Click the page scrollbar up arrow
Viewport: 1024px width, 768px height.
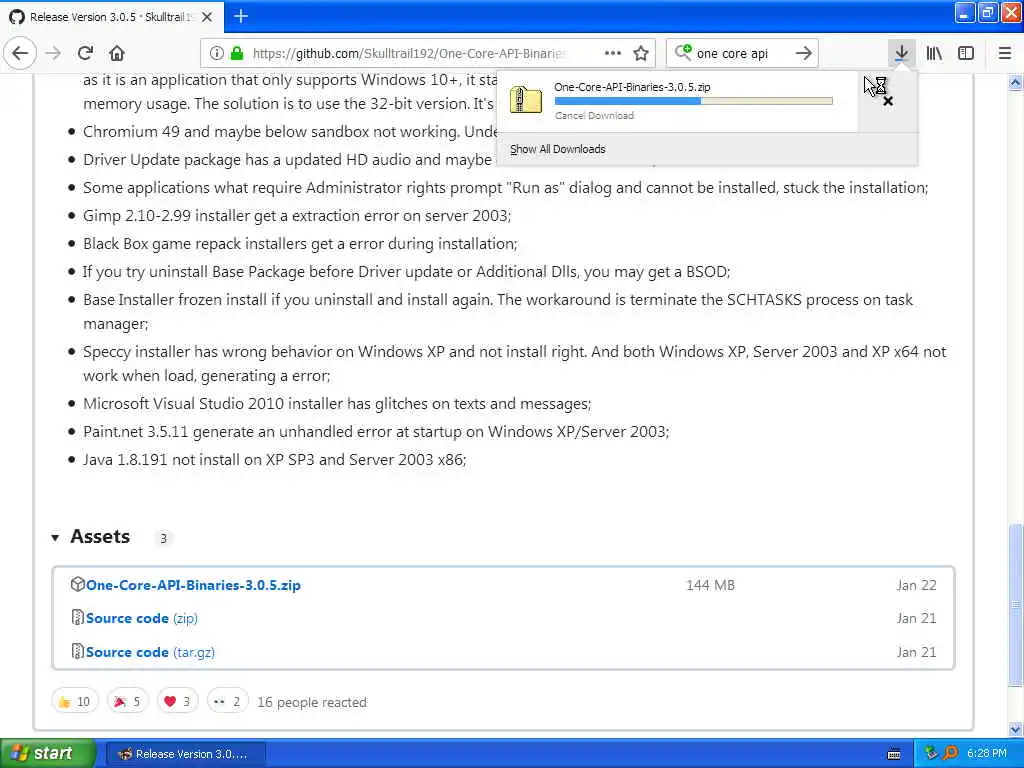(1016, 83)
